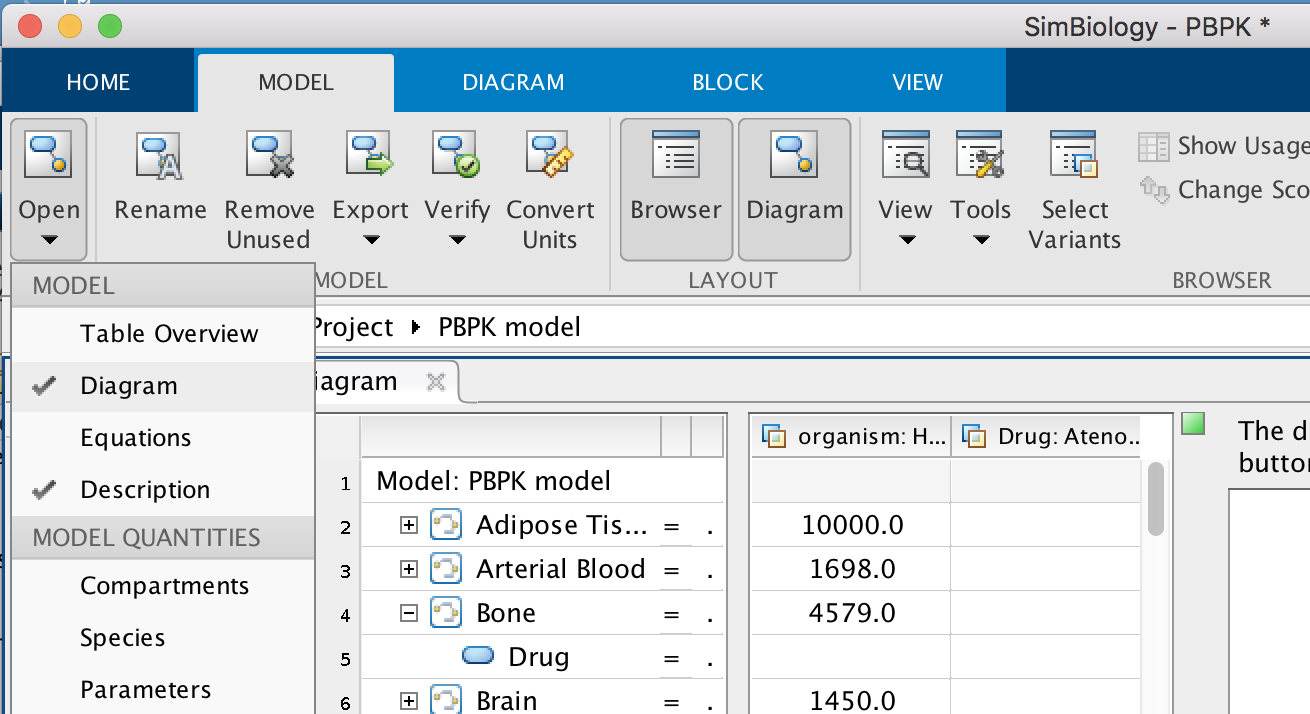The height and width of the screenshot is (714, 1310).
Task: Expand the Adipose Tissue compartment
Action: (x=408, y=525)
